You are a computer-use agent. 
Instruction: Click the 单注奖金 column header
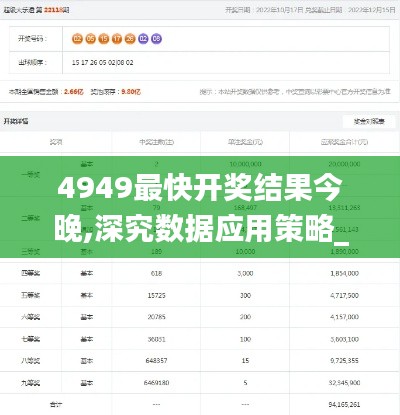click(245, 142)
